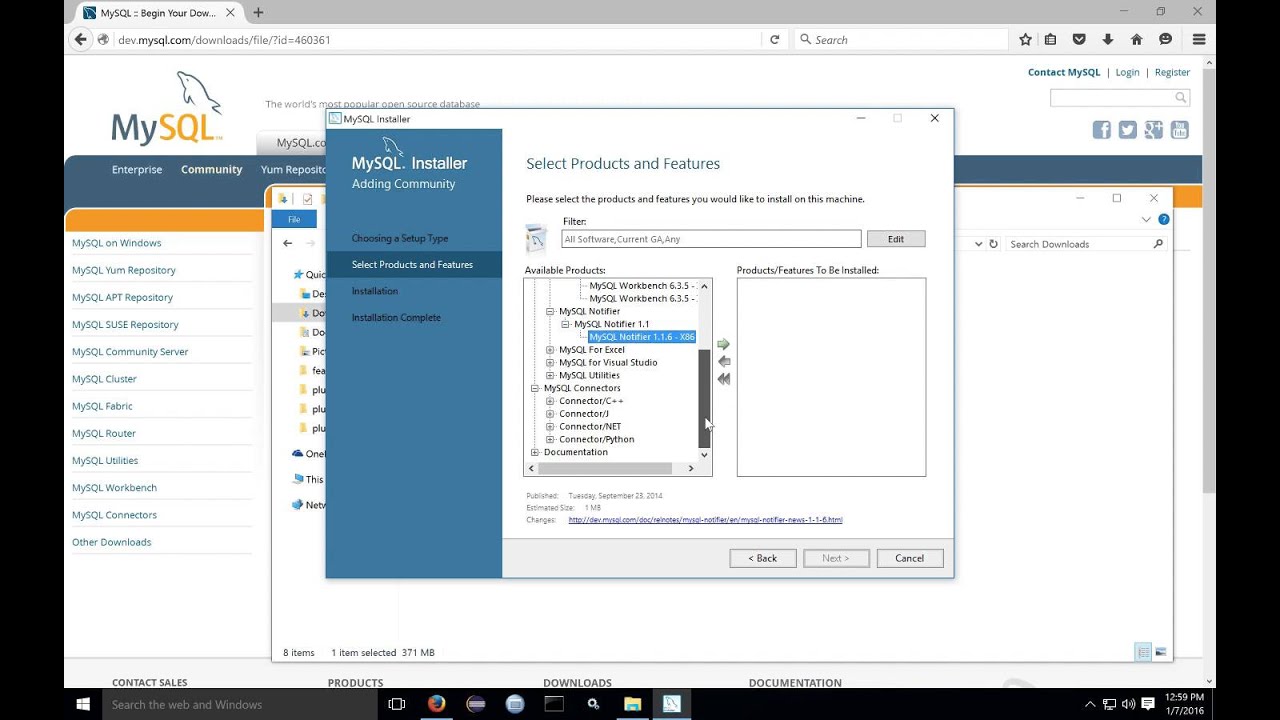Screen dimensions: 1280x720
Task: Switch Explorer to large icons view
Action: pos(1160,652)
